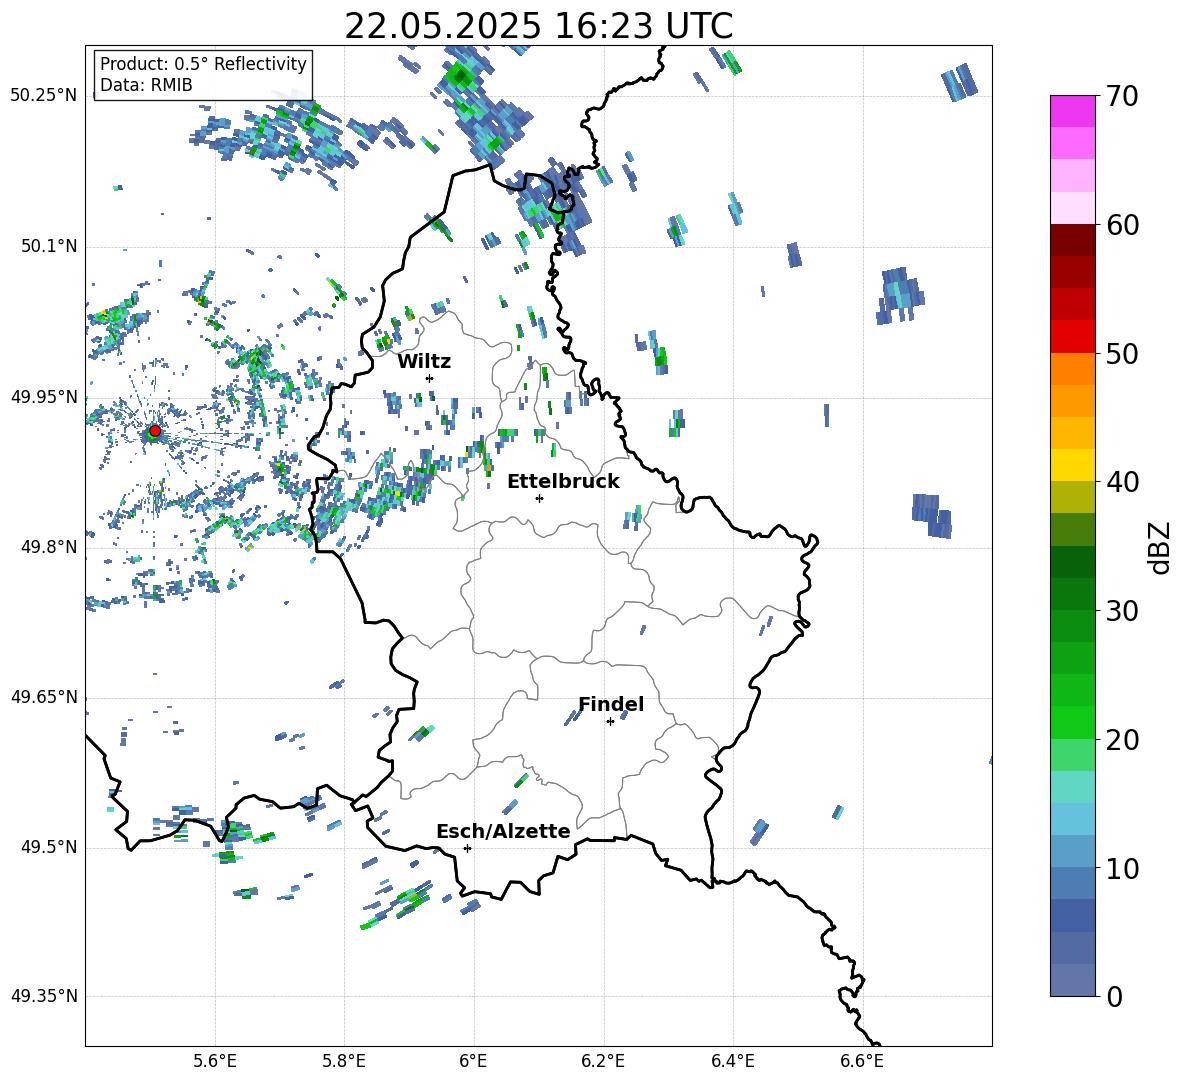This screenshot has height=1081, width=1184.
Task: Click the 49.35°N latitude label
Action: pyautogui.click(x=44, y=996)
